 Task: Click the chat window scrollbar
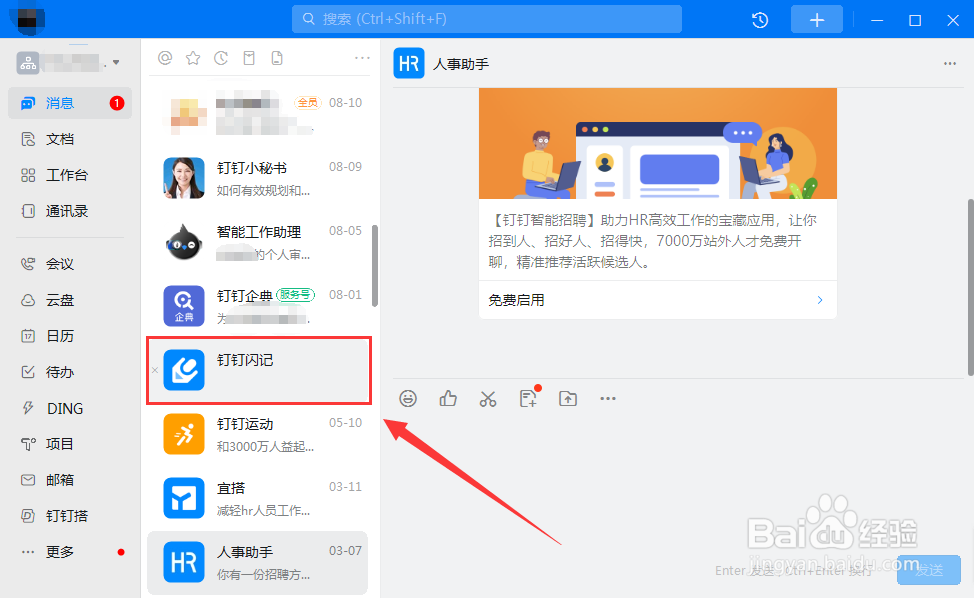coord(970,287)
